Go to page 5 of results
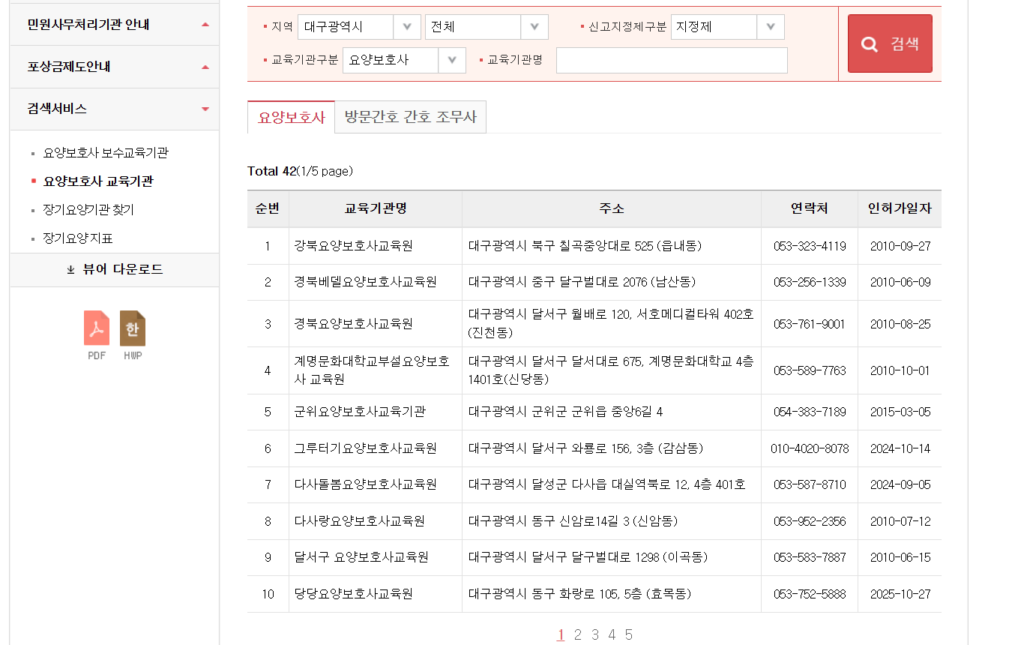This screenshot has height=645, width=1024. [x=628, y=634]
